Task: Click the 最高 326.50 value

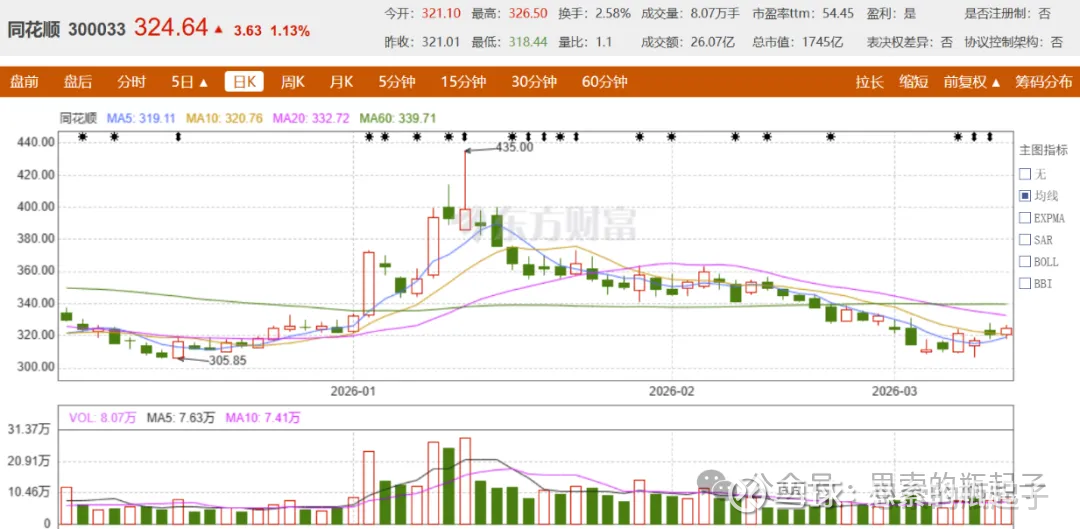Action: click(526, 13)
